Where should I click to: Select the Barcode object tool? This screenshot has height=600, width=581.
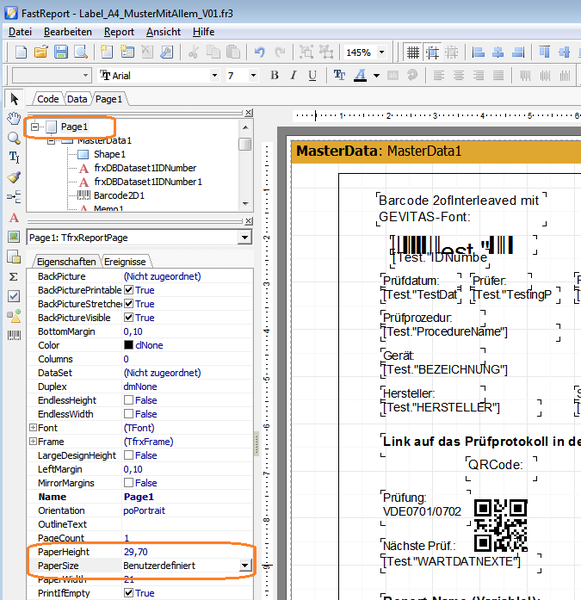point(14,336)
